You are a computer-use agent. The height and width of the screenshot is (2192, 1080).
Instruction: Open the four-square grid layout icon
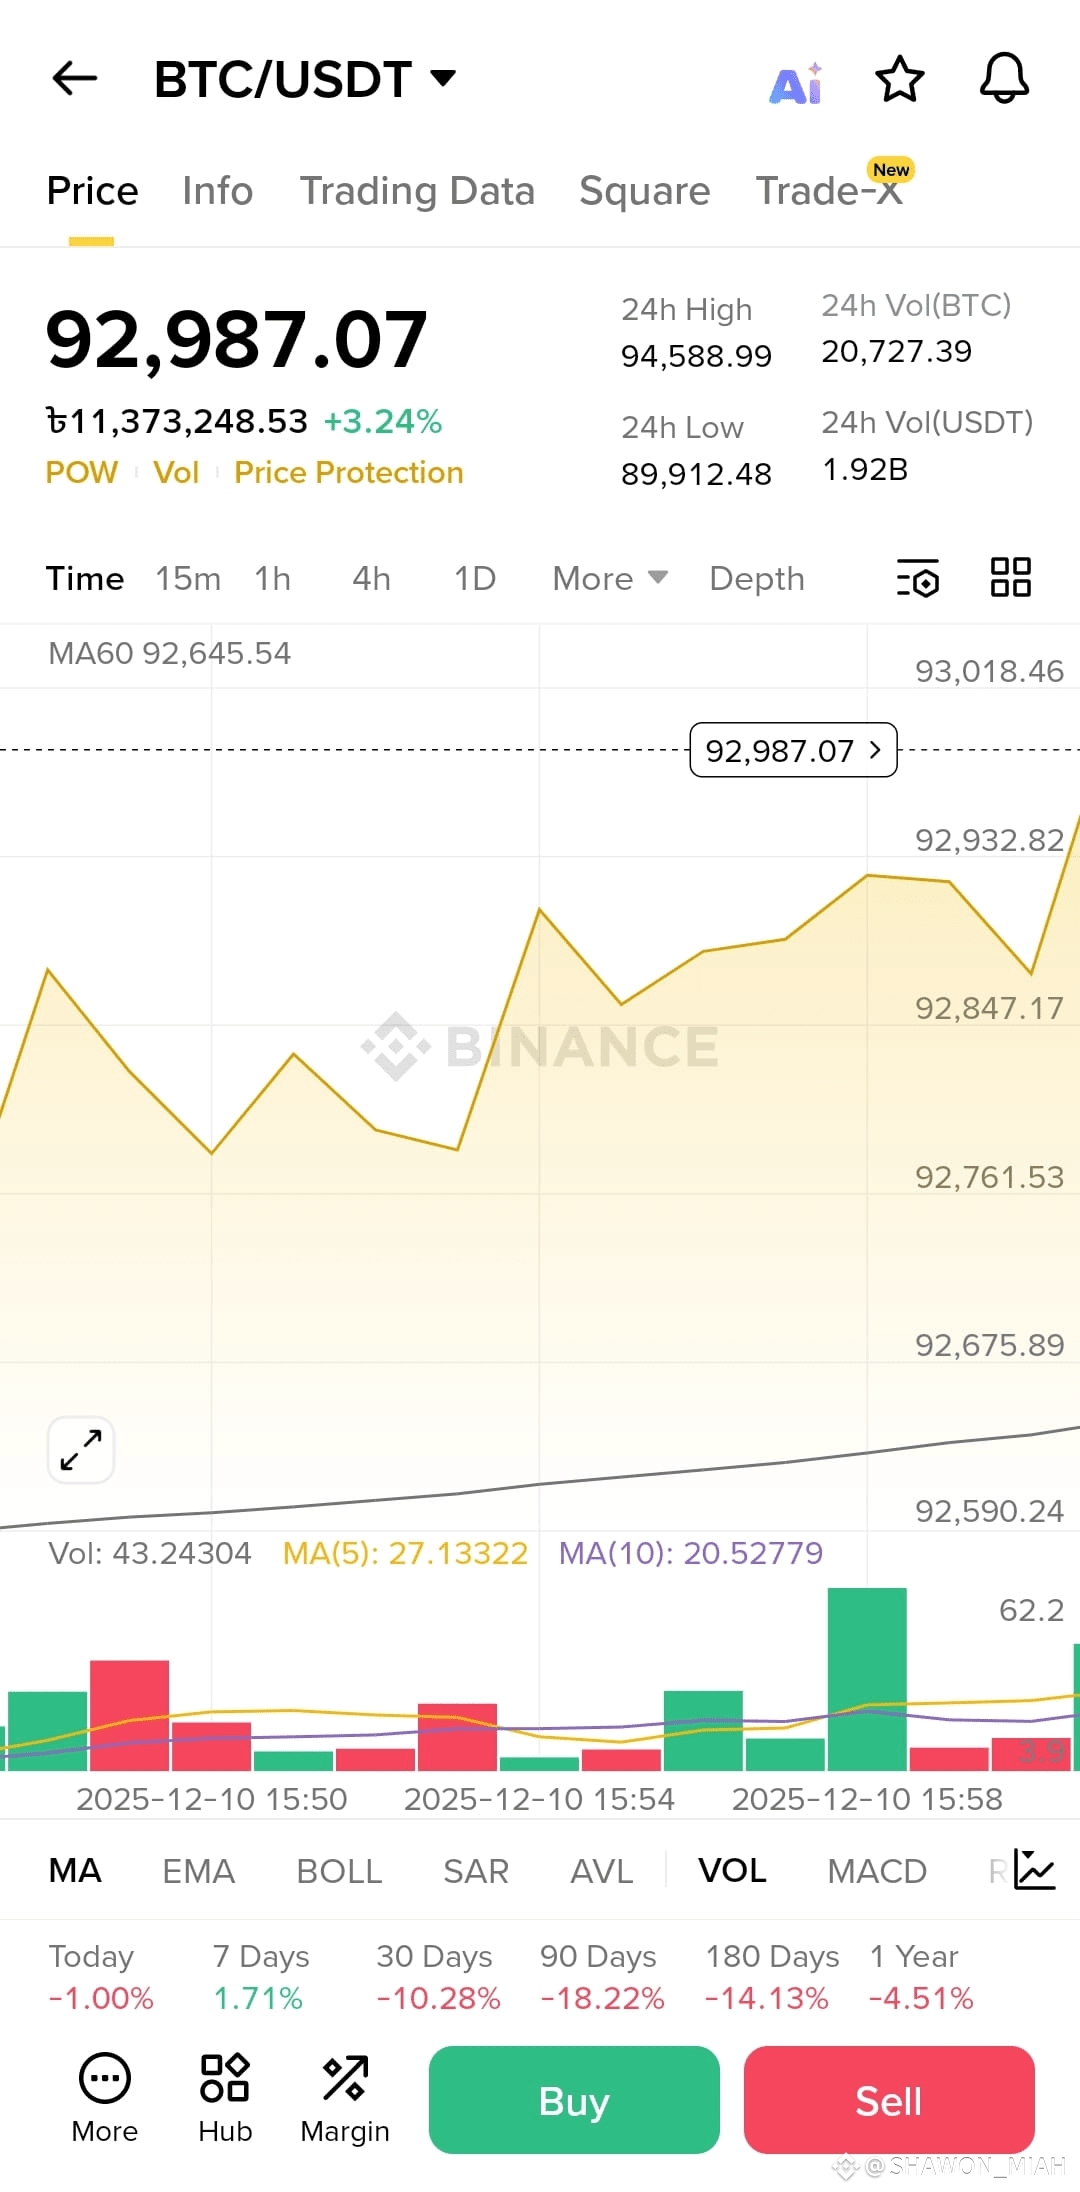pos(1010,577)
